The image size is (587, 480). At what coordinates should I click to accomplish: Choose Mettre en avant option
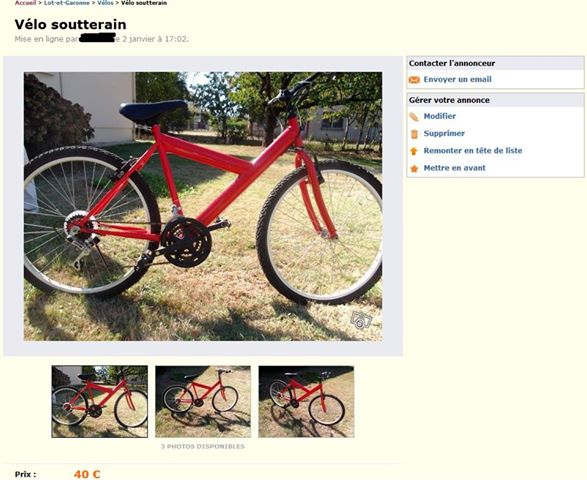click(x=454, y=168)
